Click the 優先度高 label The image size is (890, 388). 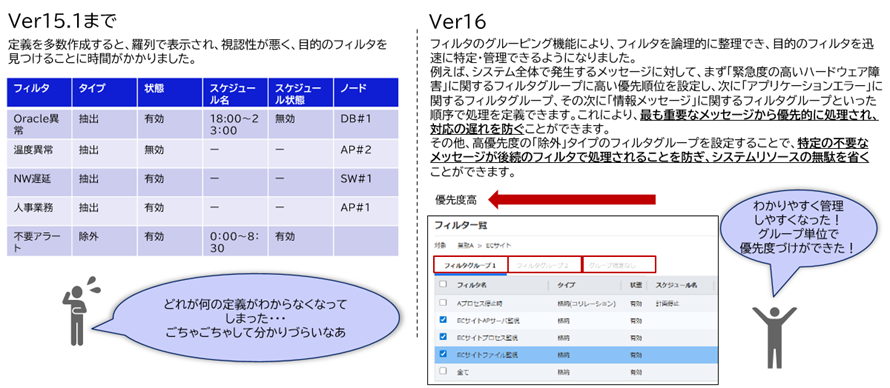pos(456,200)
